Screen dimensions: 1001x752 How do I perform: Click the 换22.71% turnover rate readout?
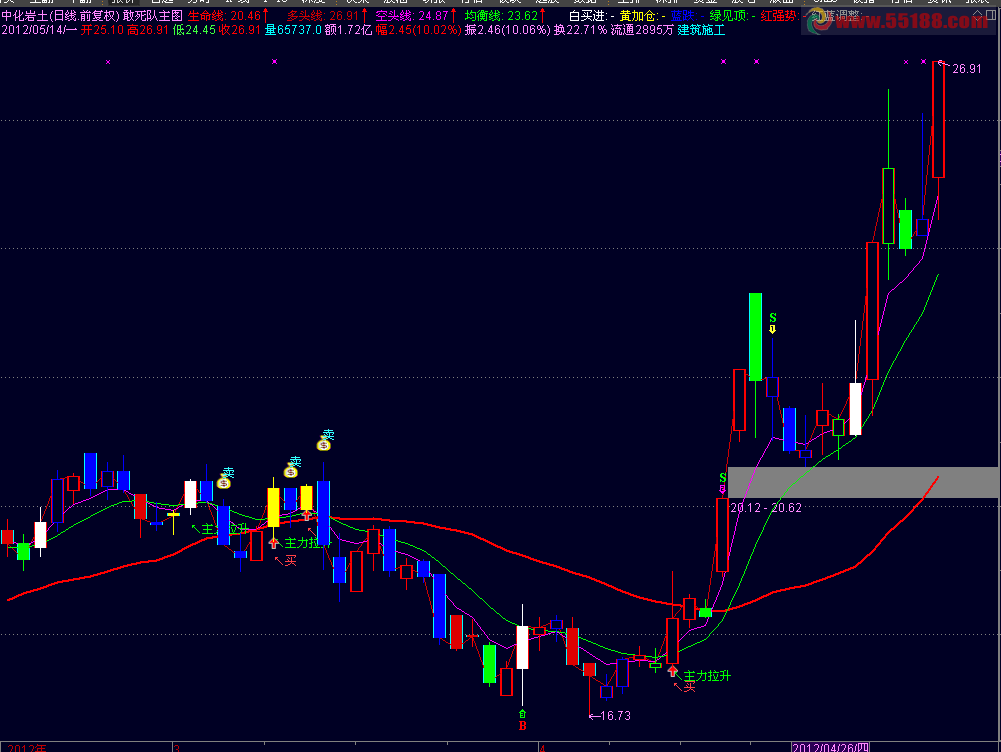pos(580,30)
